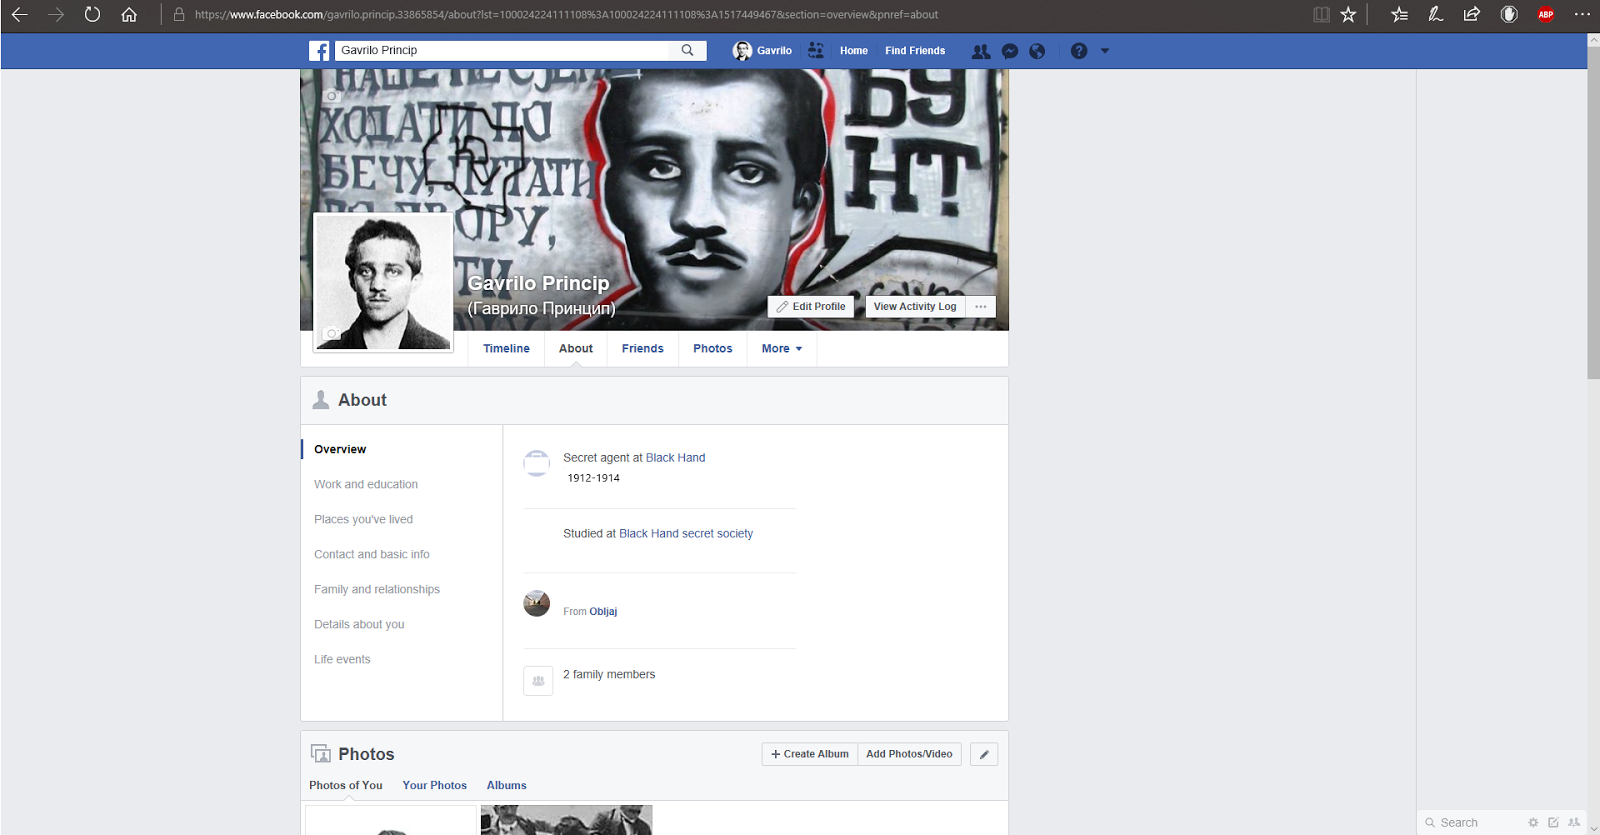The image size is (1600, 835).
Task: Click the Facebook logo icon
Action: tap(319, 51)
